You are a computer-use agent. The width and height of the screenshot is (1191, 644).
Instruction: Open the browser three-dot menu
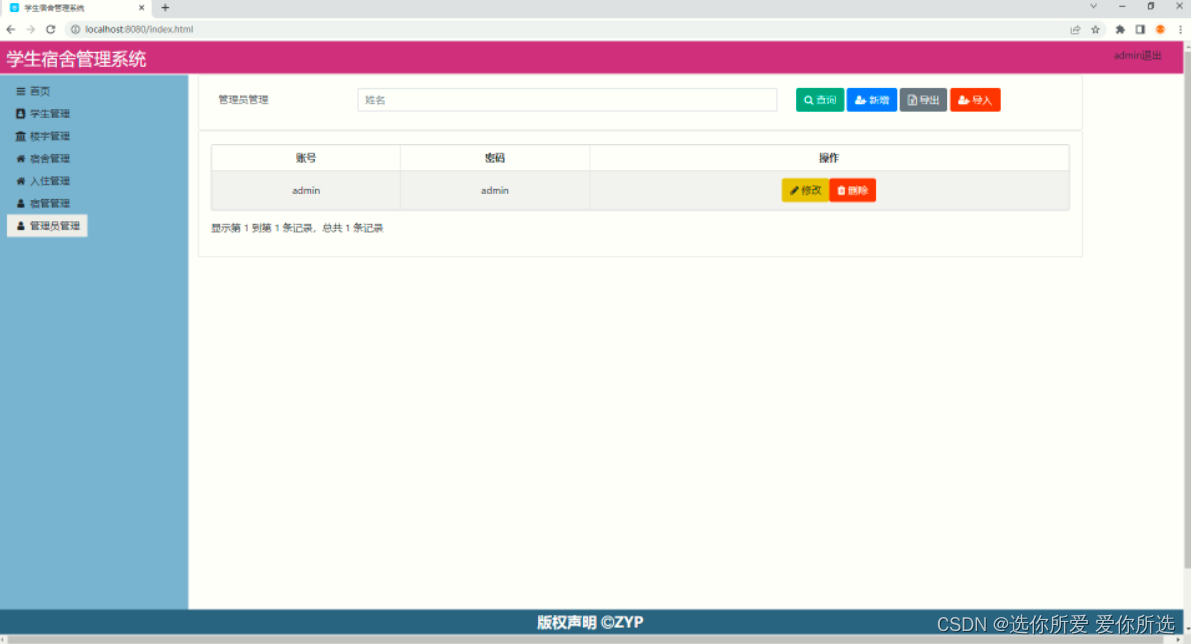[1180, 30]
